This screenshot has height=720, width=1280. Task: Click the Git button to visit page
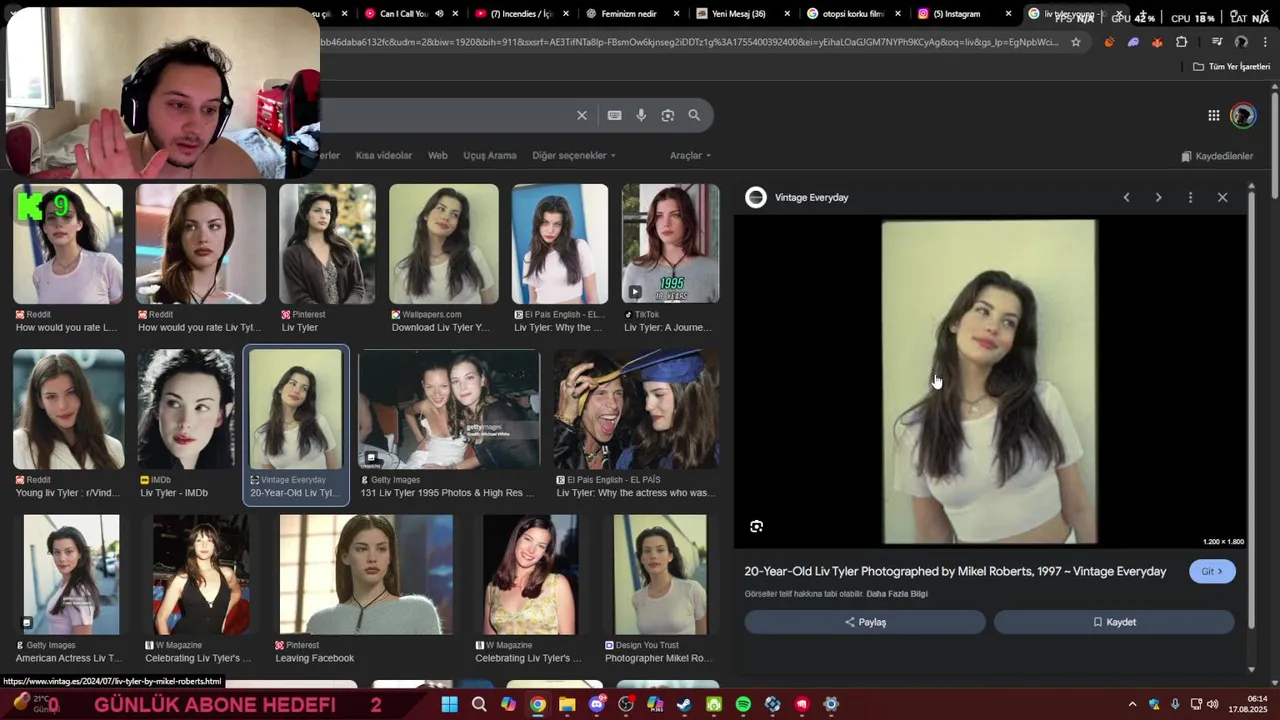1212,571
